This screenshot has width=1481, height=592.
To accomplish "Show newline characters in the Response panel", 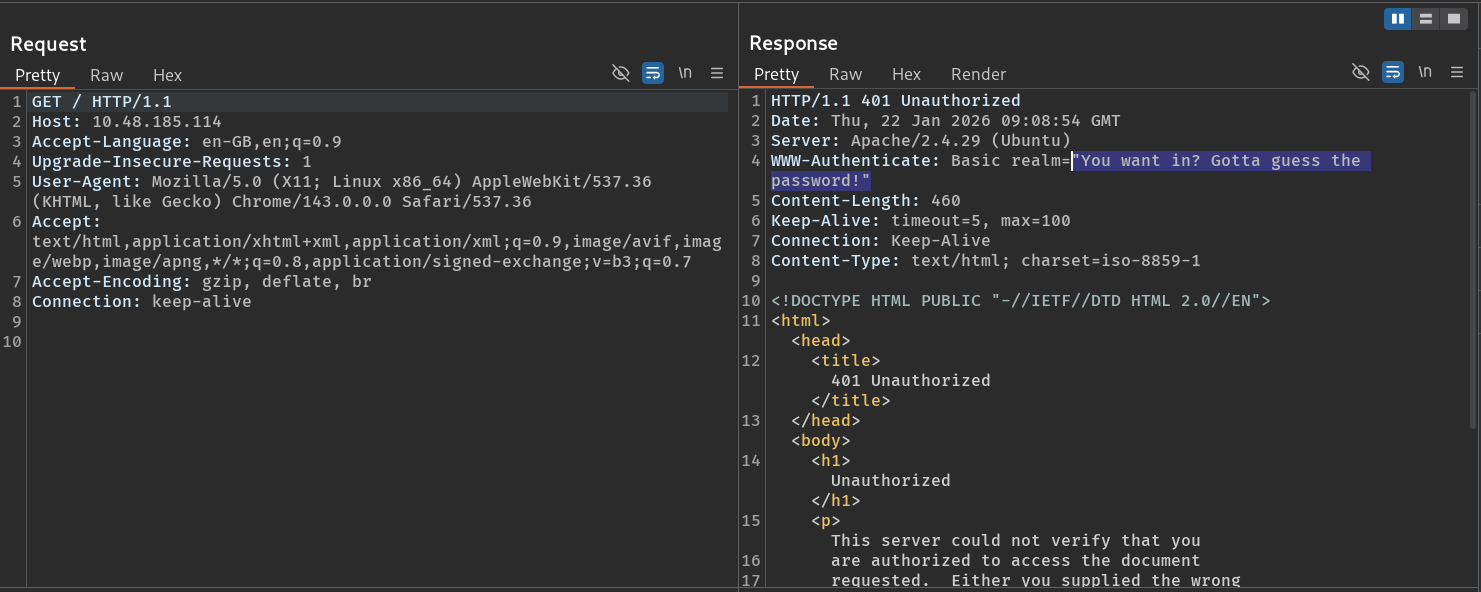I will coord(1424,72).
